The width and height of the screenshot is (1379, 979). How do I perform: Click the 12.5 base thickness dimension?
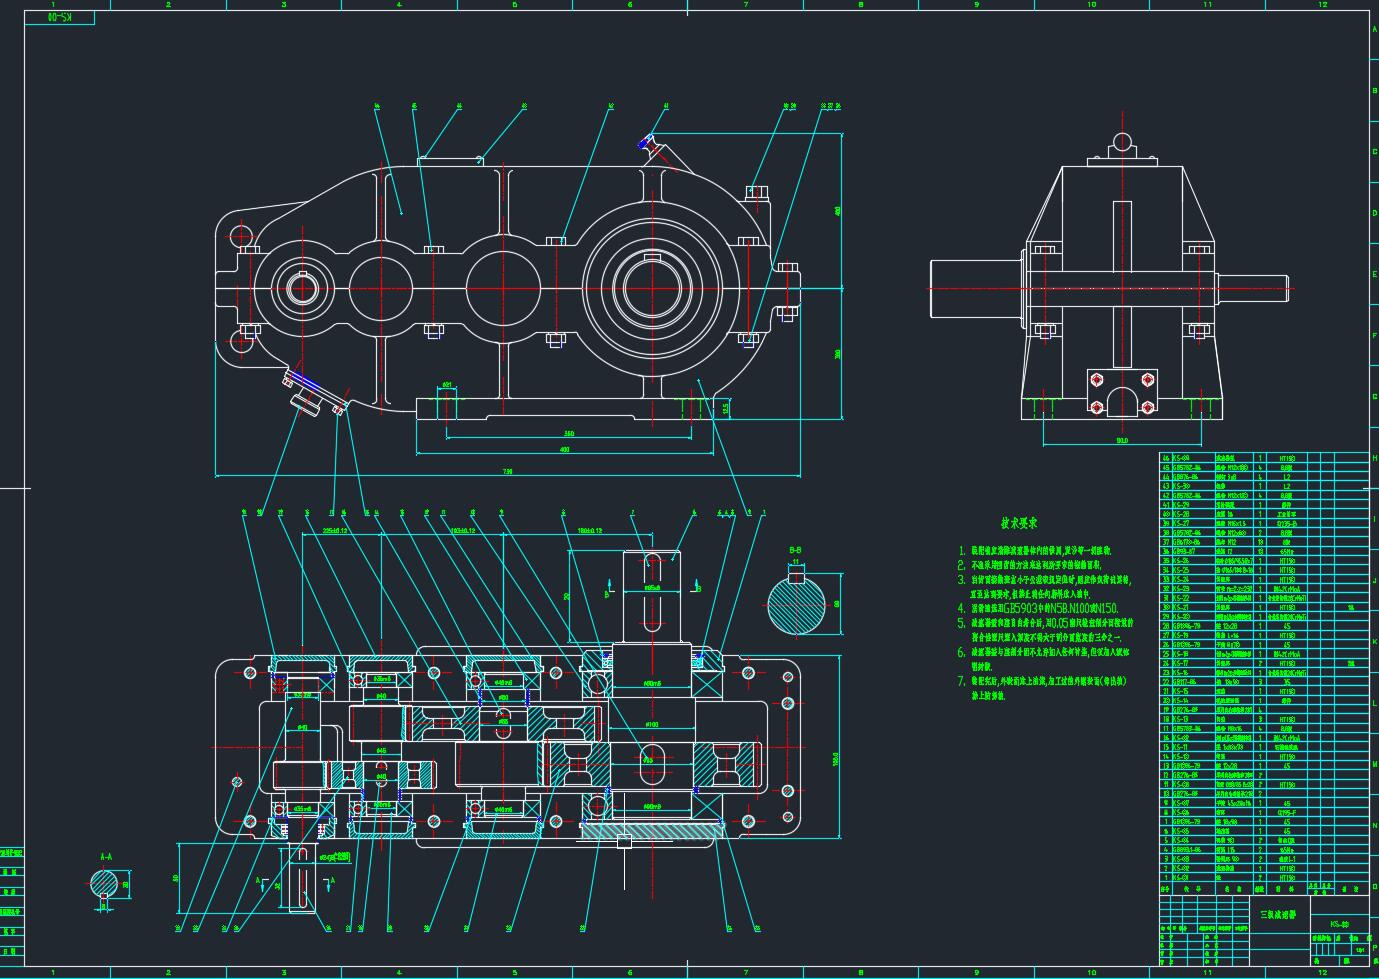pyautogui.click(x=726, y=408)
